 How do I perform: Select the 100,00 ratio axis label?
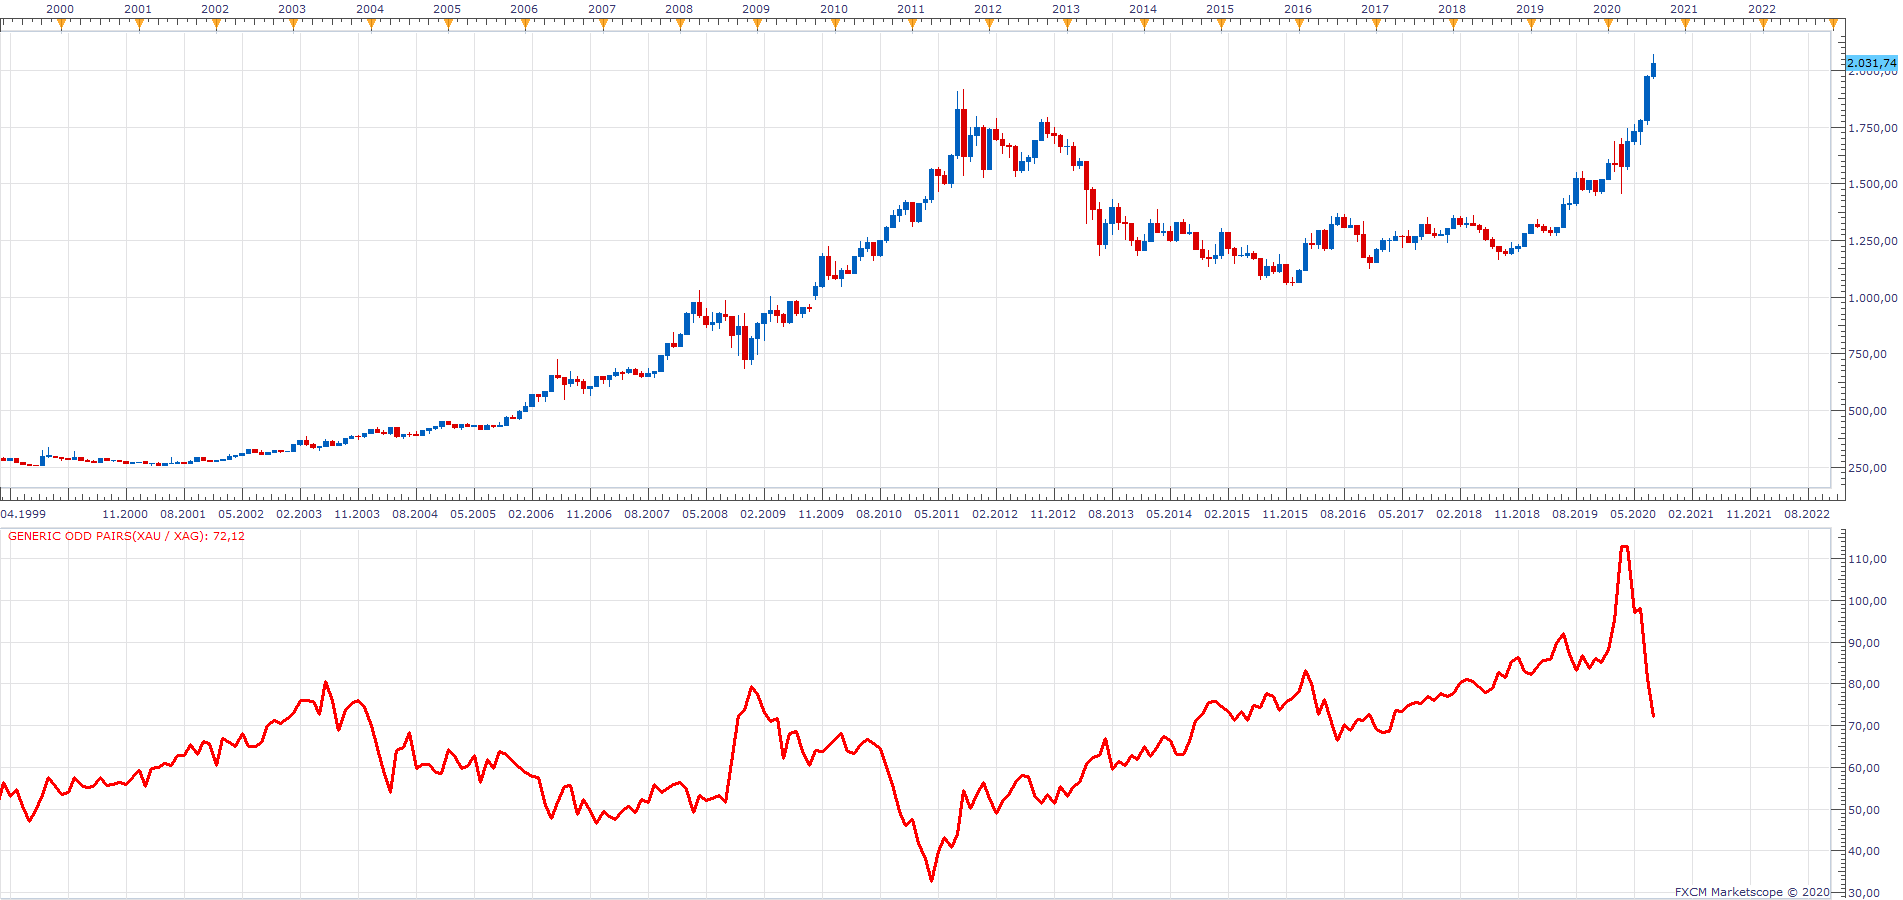click(1868, 601)
